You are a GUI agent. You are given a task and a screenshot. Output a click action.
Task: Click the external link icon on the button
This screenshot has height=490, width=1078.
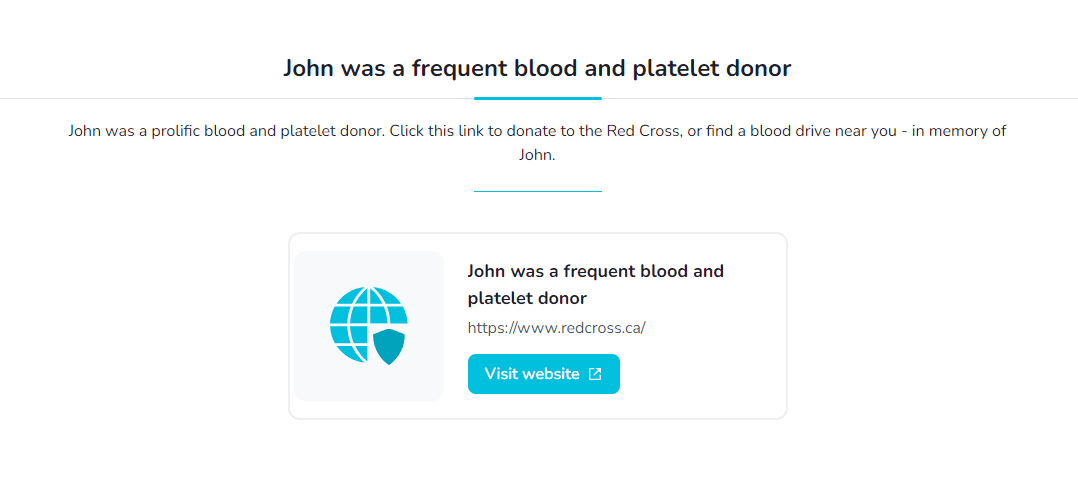click(x=595, y=374)
